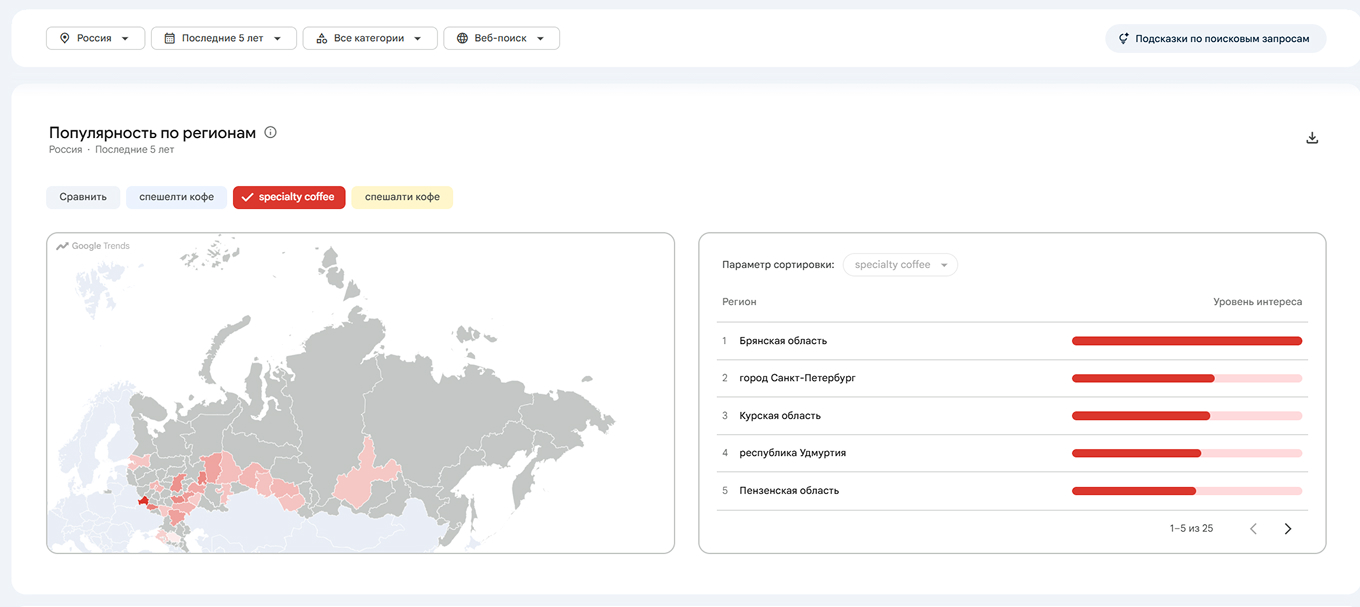
Task: Open the Параметр сортировки dropdown
Action: coord(900,265)
